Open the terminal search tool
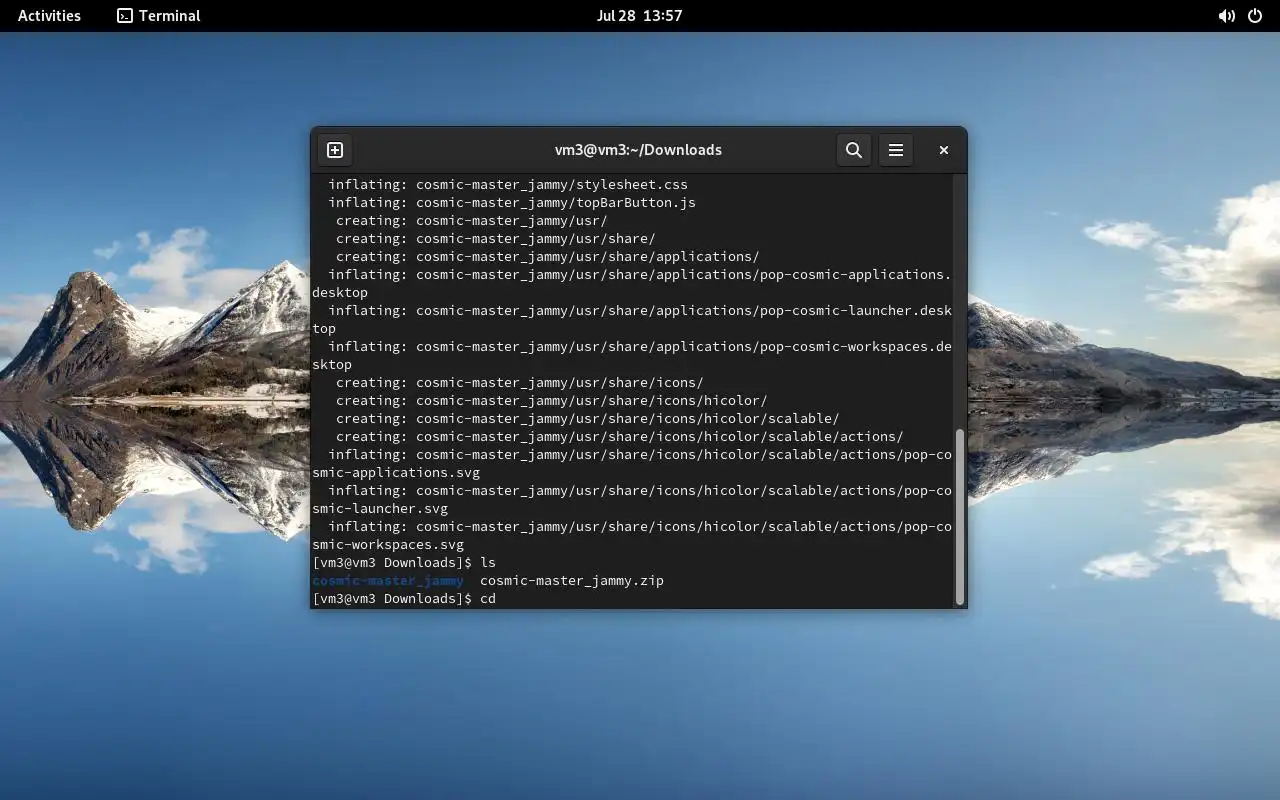The width and height of the screenshot is (1280, 800). point(853,150)
